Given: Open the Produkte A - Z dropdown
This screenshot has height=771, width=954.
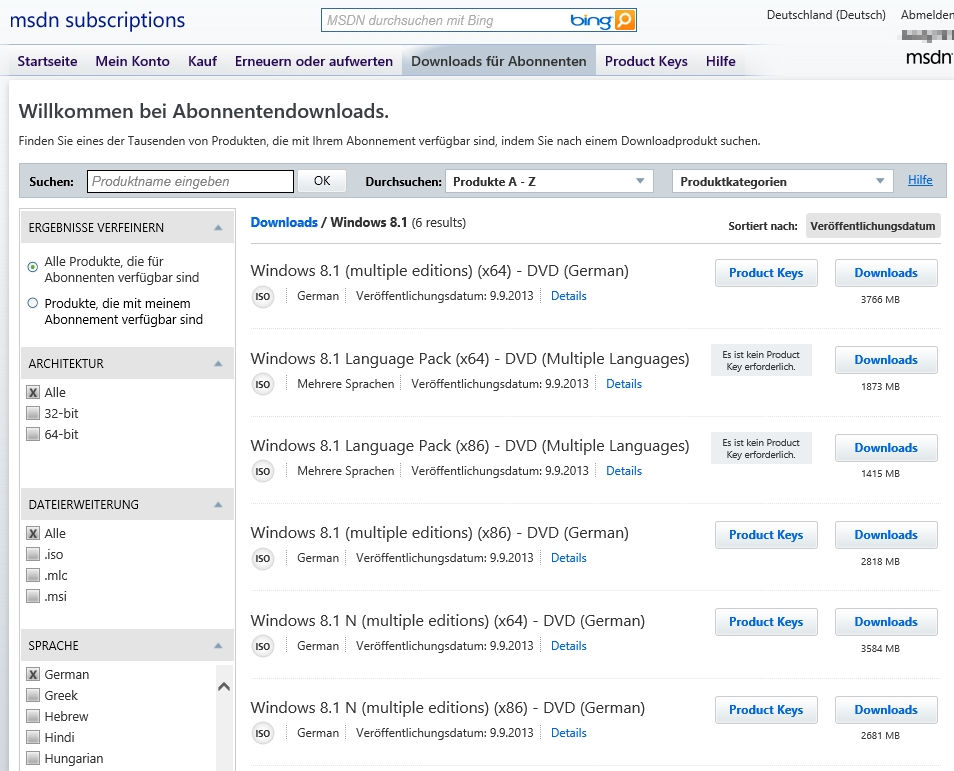Looking at the screenshot, I should click(549, 181).
